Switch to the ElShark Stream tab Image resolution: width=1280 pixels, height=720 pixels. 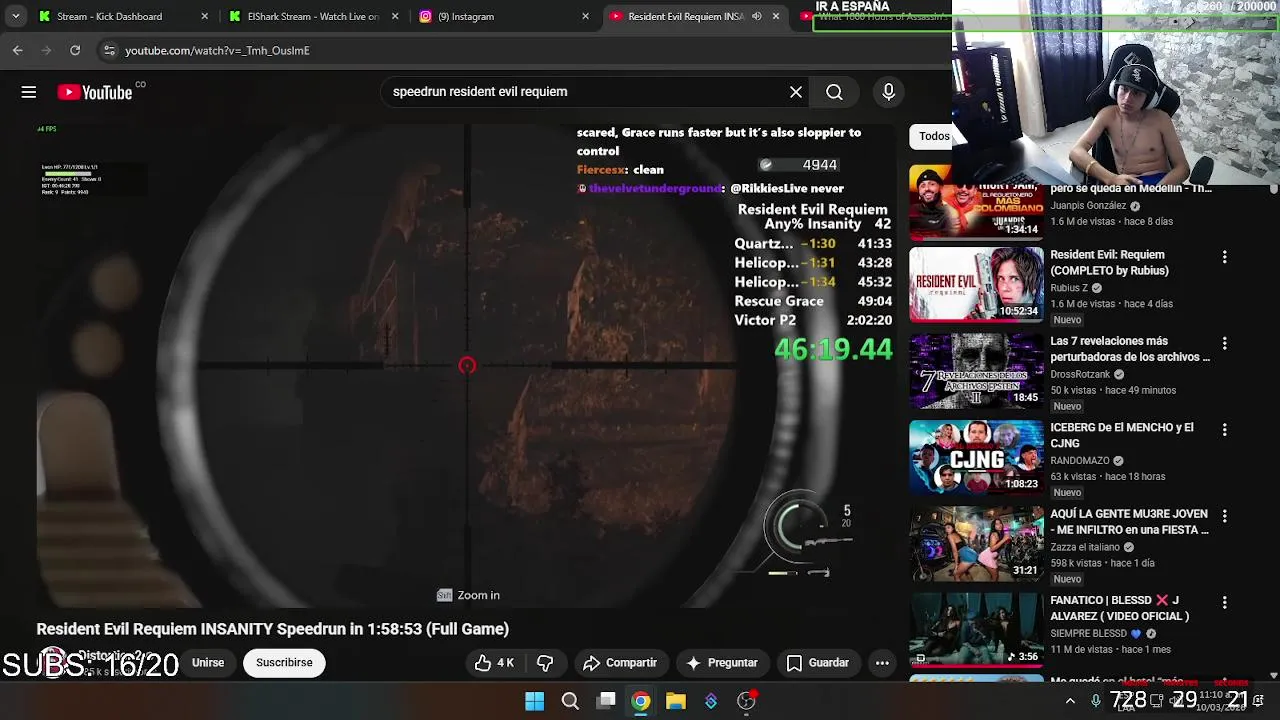click(313, 16)
